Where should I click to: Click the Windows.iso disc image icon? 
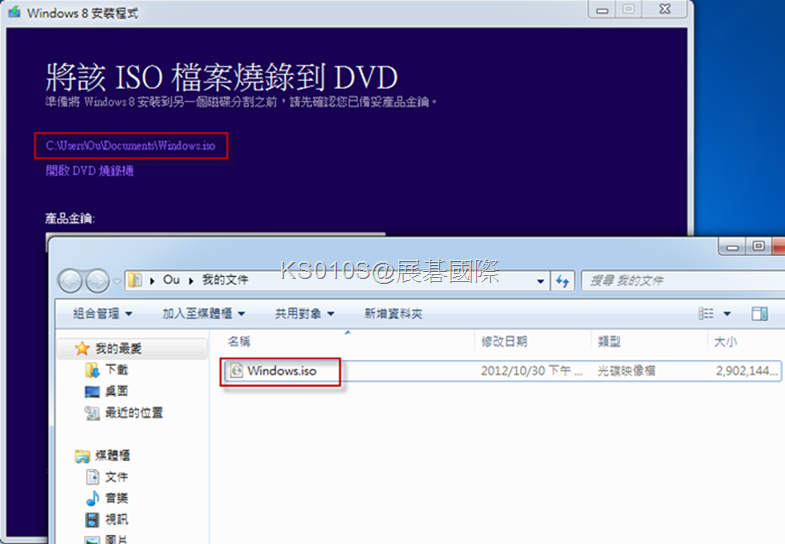click(x=236, y=371)
